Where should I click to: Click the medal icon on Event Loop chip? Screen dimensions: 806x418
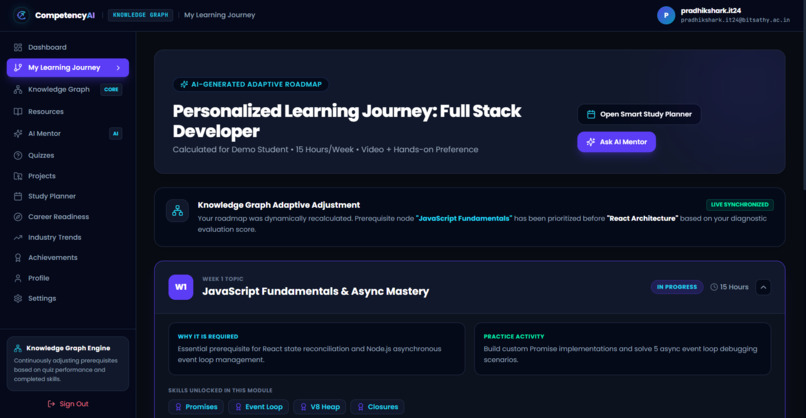238,407
